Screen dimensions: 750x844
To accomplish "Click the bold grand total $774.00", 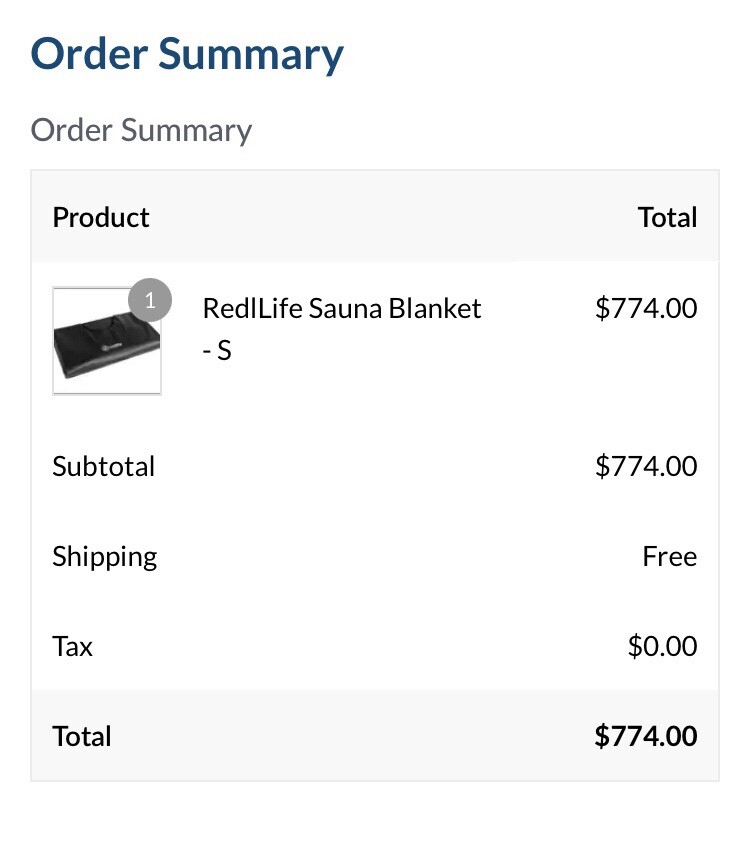I will click(x=646, y=736).
